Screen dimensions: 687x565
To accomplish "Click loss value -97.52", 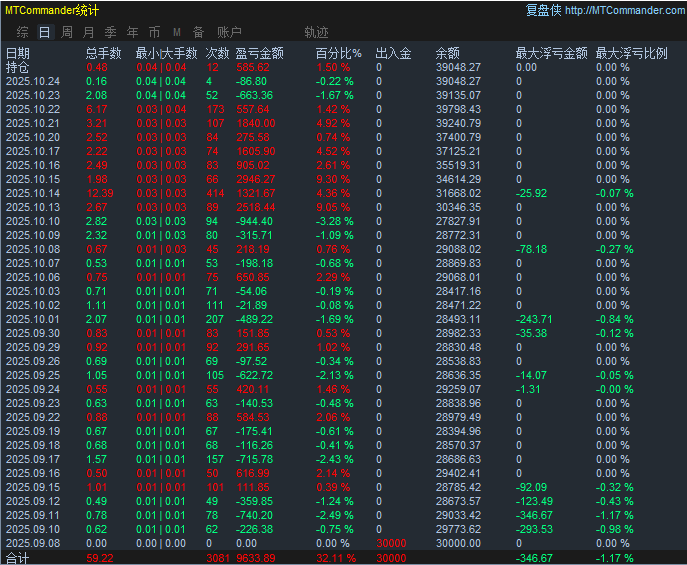I will tap(251, 362).
